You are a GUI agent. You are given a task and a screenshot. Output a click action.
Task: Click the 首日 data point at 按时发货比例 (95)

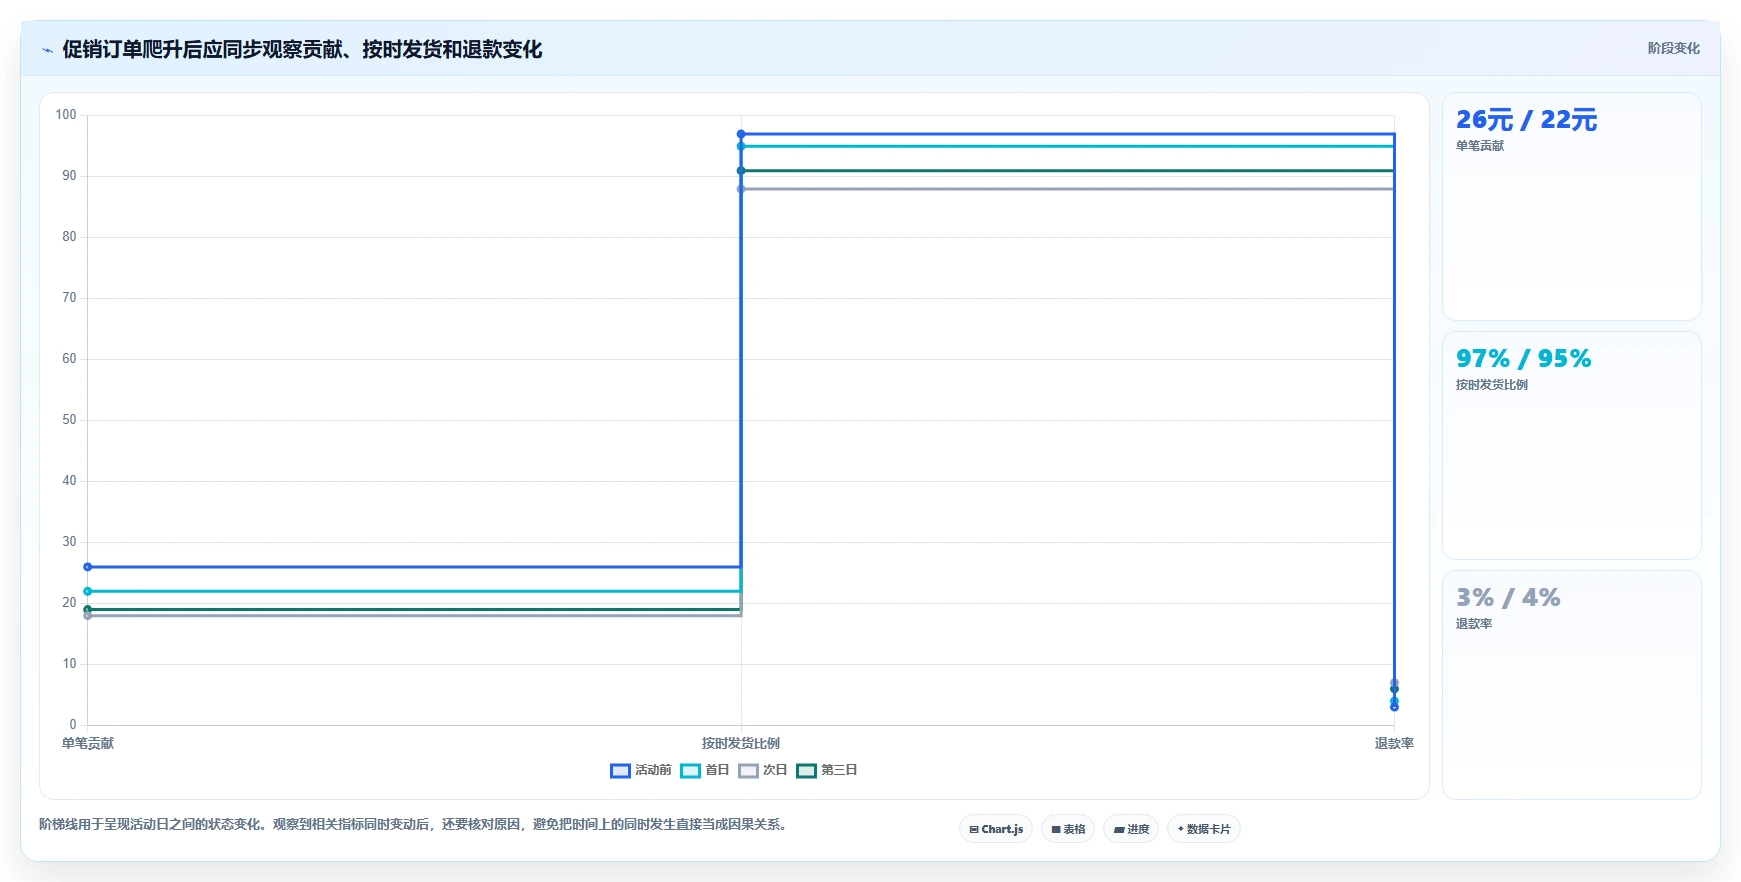pos(741,146)
